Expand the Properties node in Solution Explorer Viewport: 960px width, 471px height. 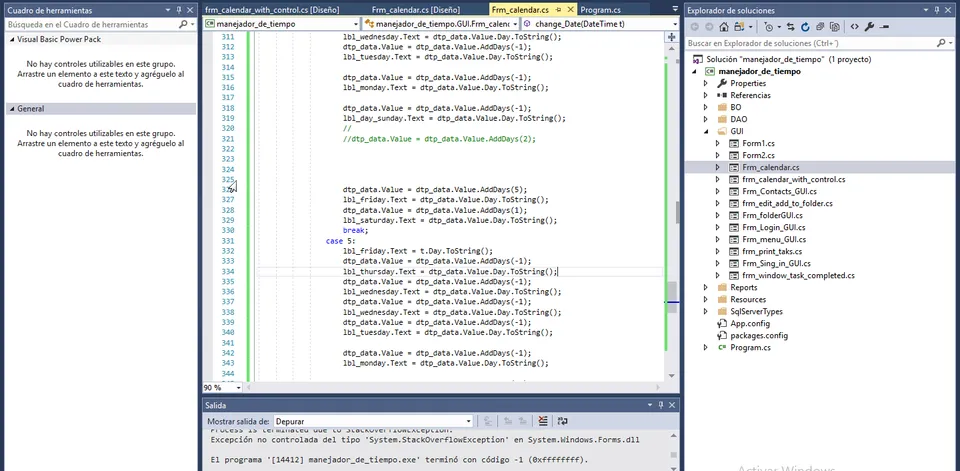(x=706, y=83)
